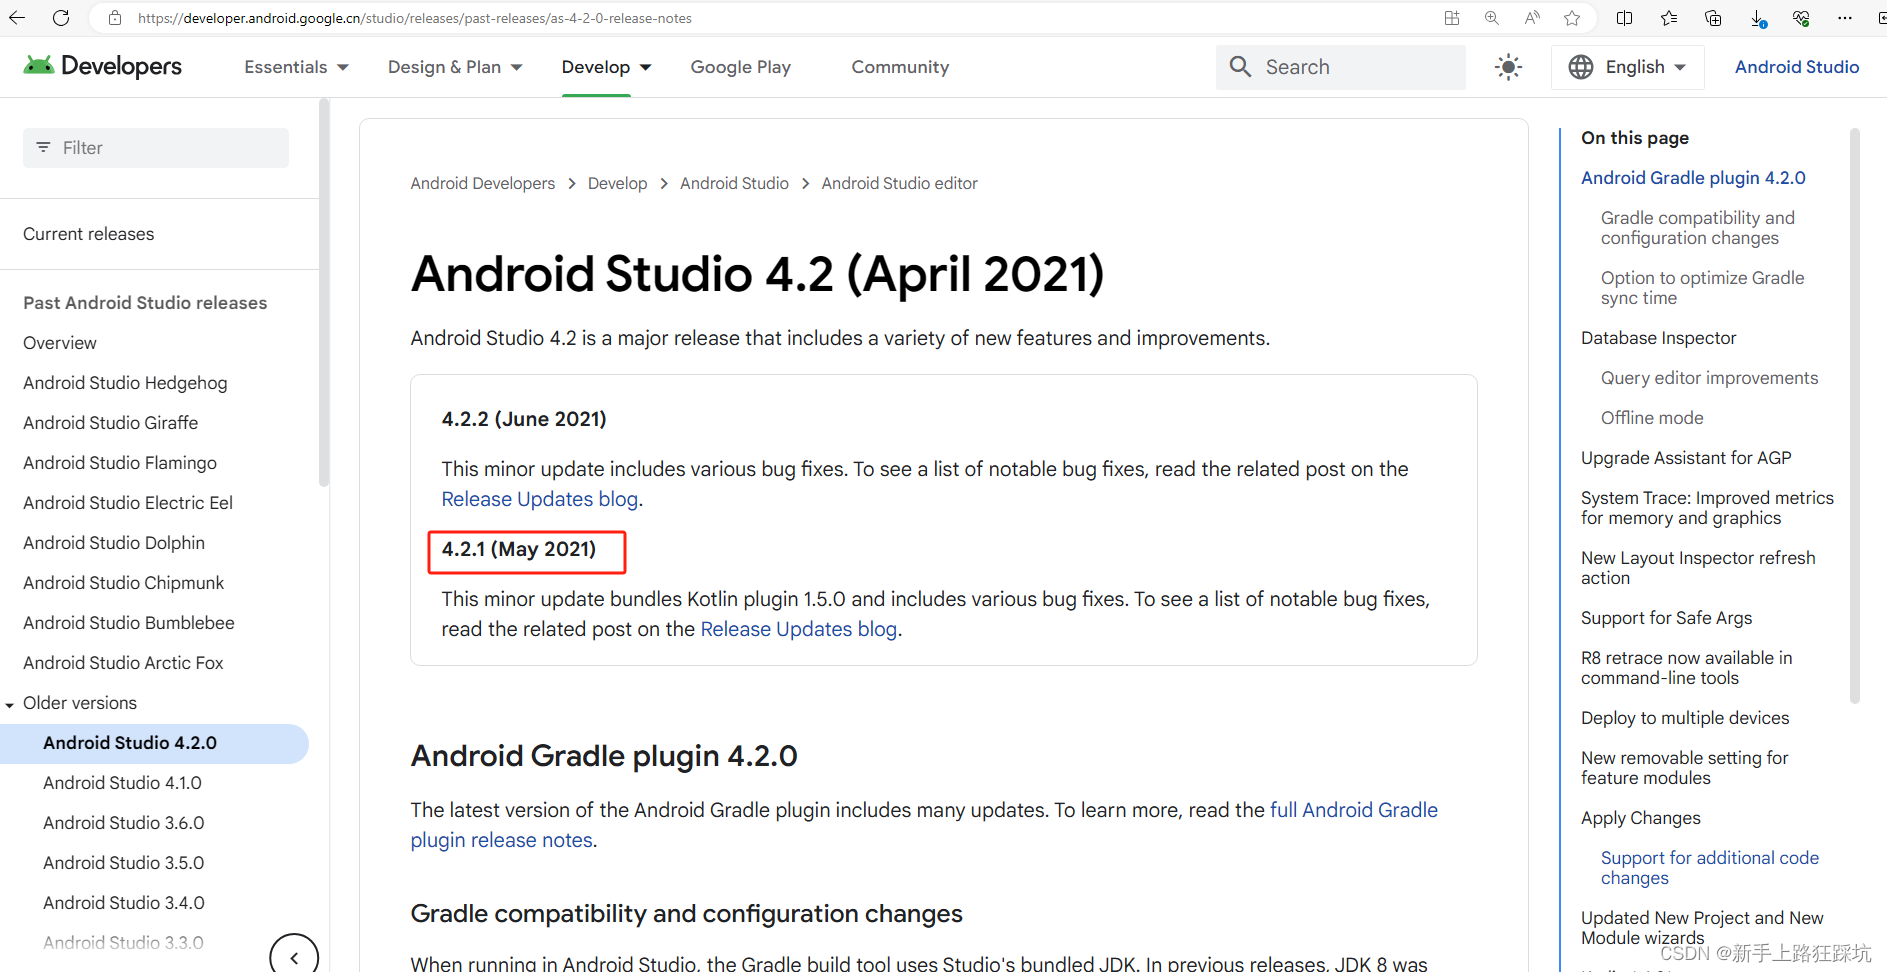Viewport: 1887px width, 972px height.
Task: Select Overview in sidebar
Action: 60,343
